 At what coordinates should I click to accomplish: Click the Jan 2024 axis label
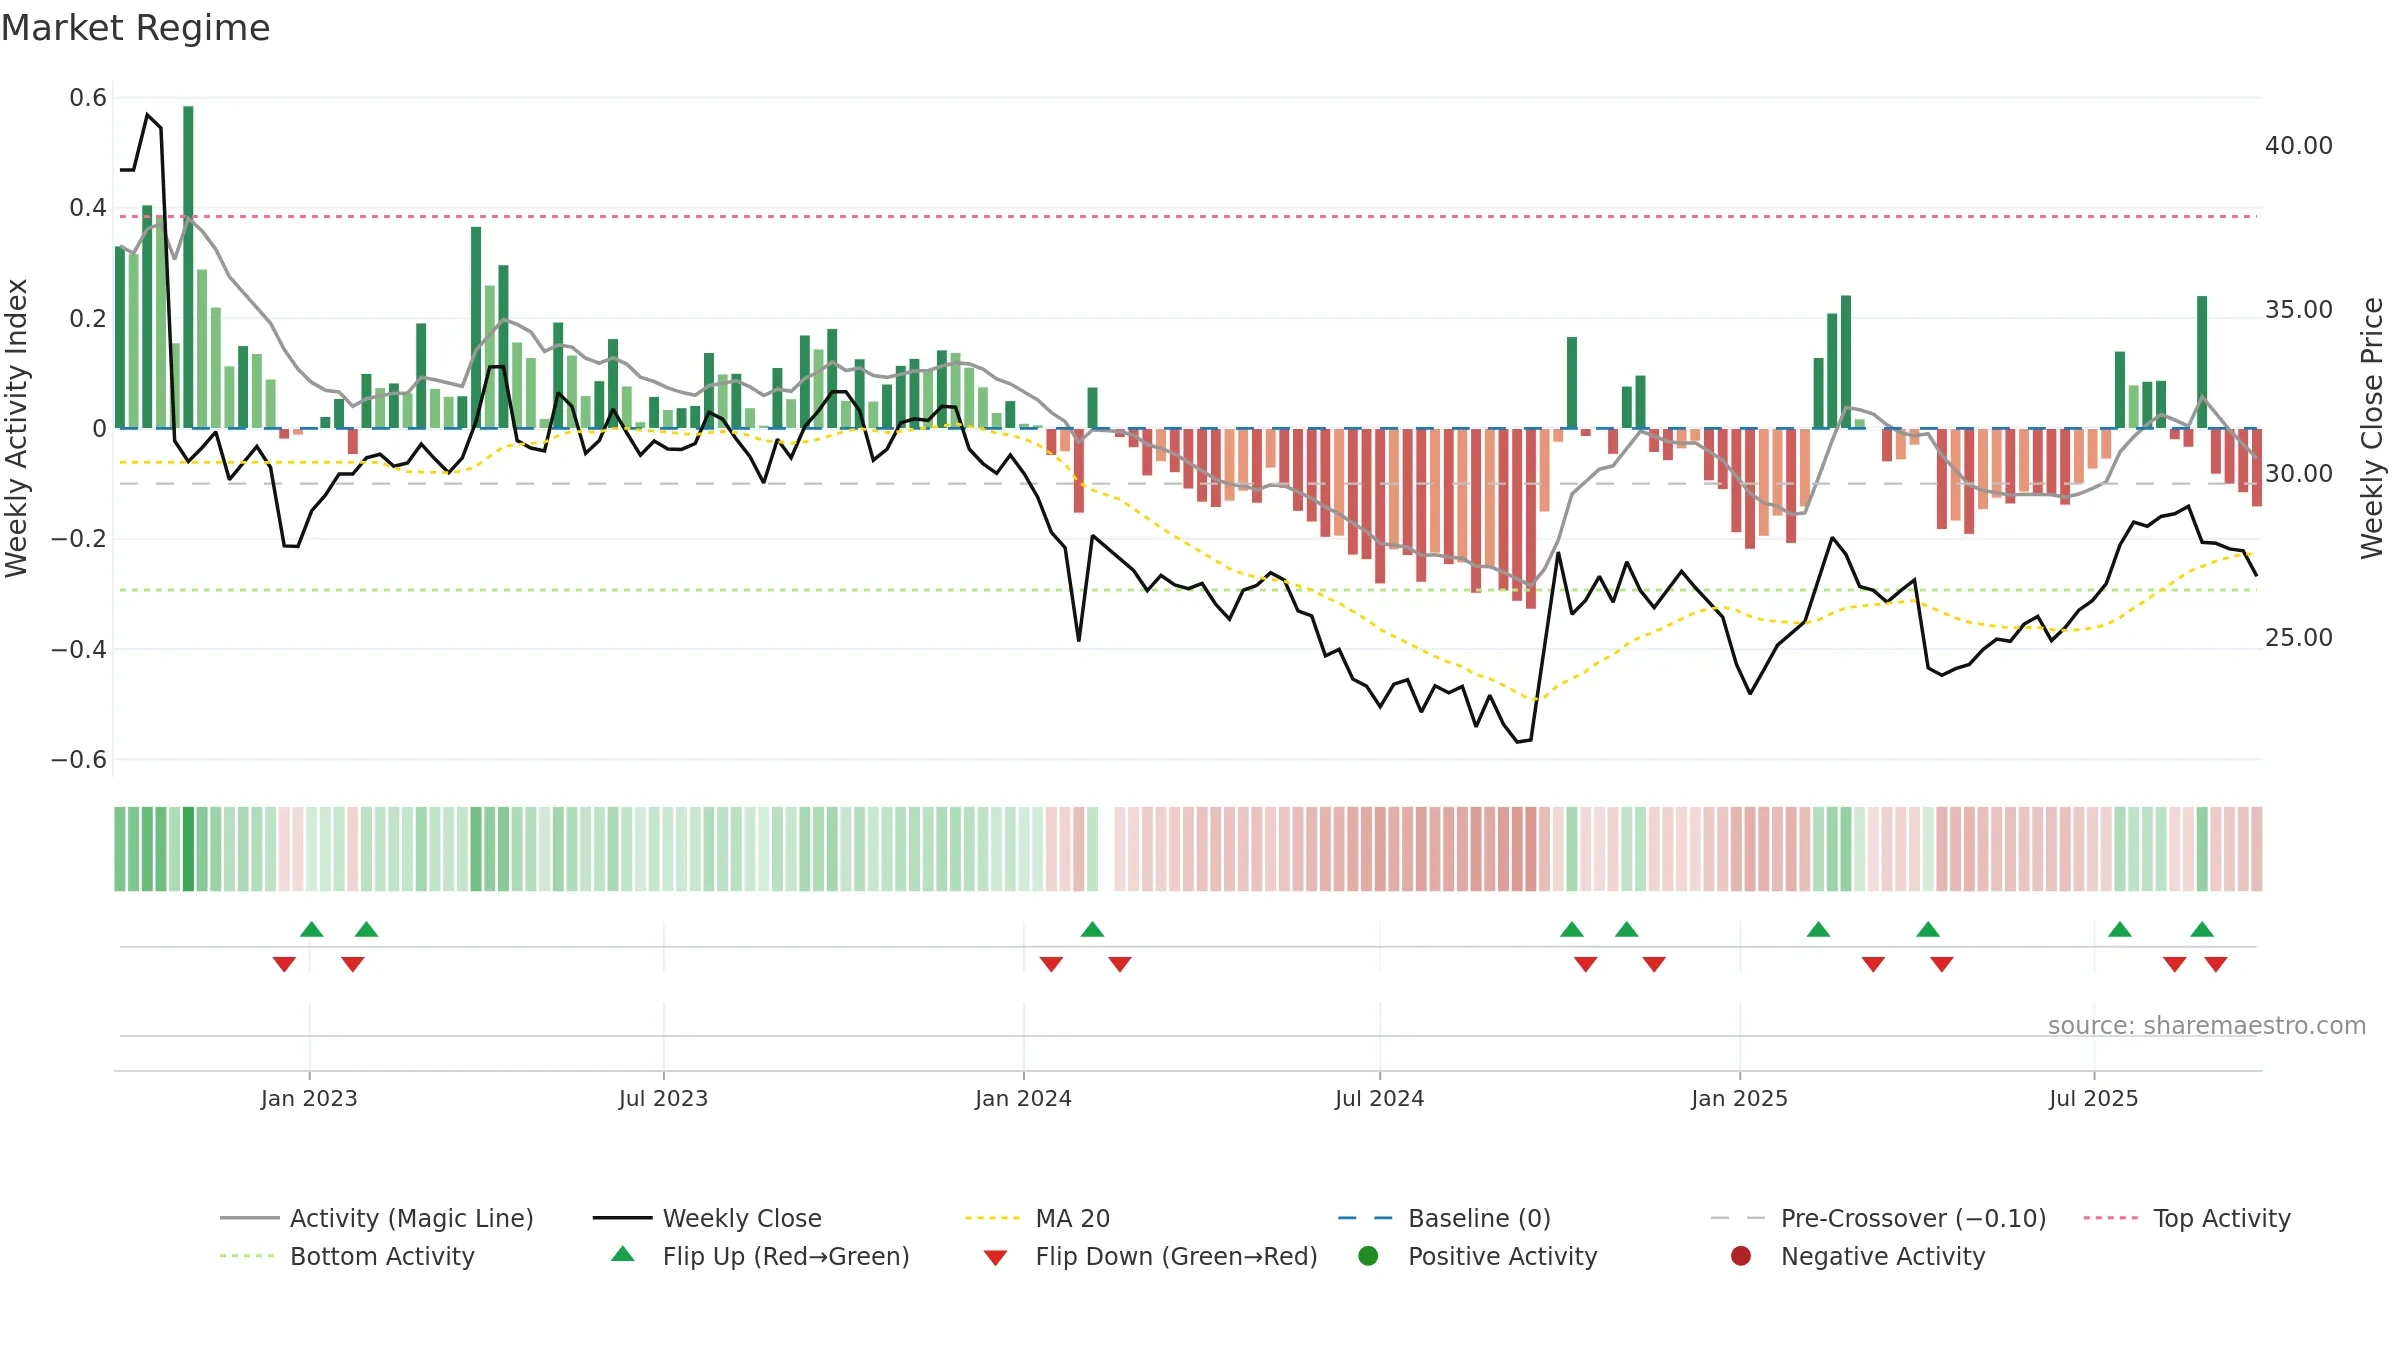pyautogui.click(x=1023, y=1098)
